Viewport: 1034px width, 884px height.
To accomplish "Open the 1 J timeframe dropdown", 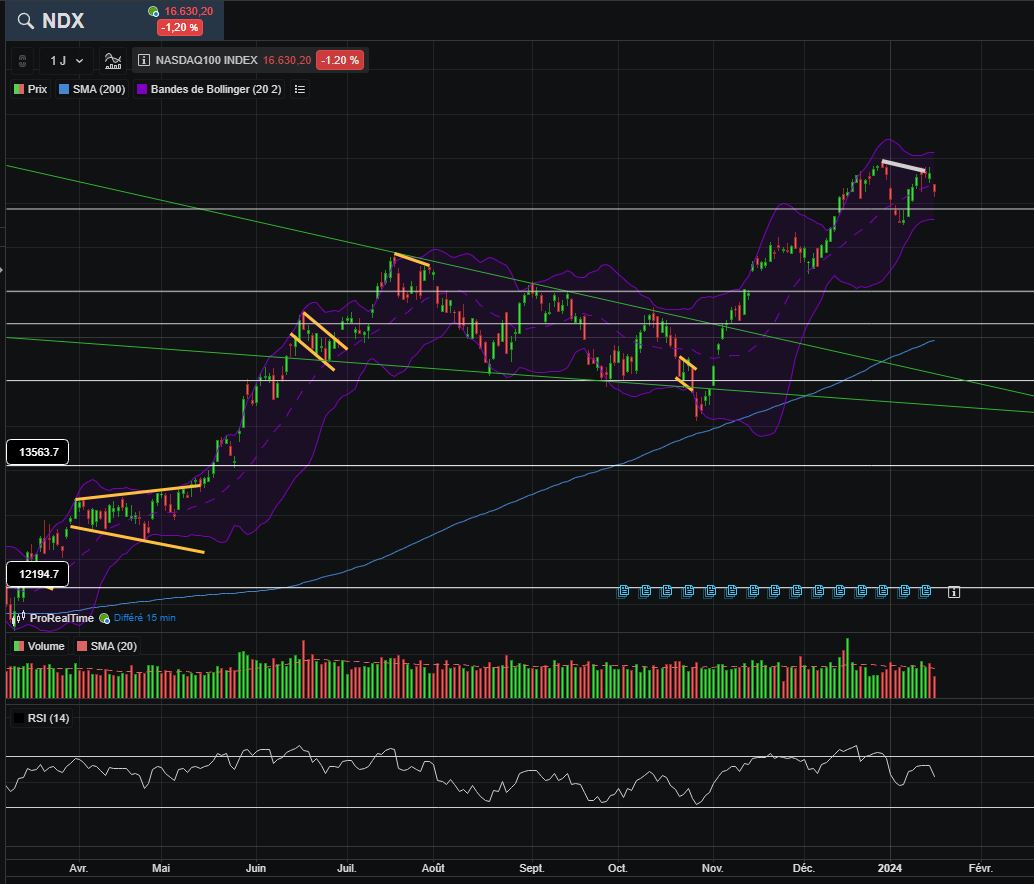I will click(x=66, y=61).
